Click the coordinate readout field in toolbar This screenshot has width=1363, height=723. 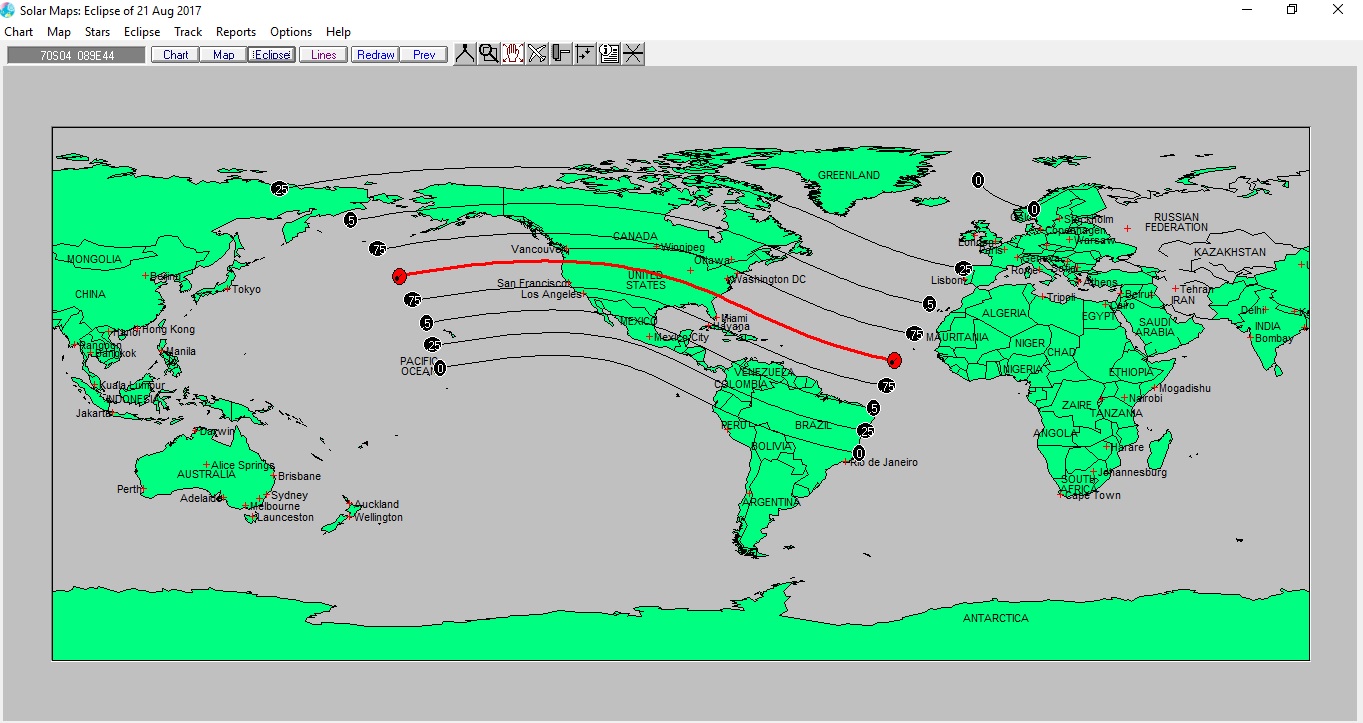tap(76, 55)
